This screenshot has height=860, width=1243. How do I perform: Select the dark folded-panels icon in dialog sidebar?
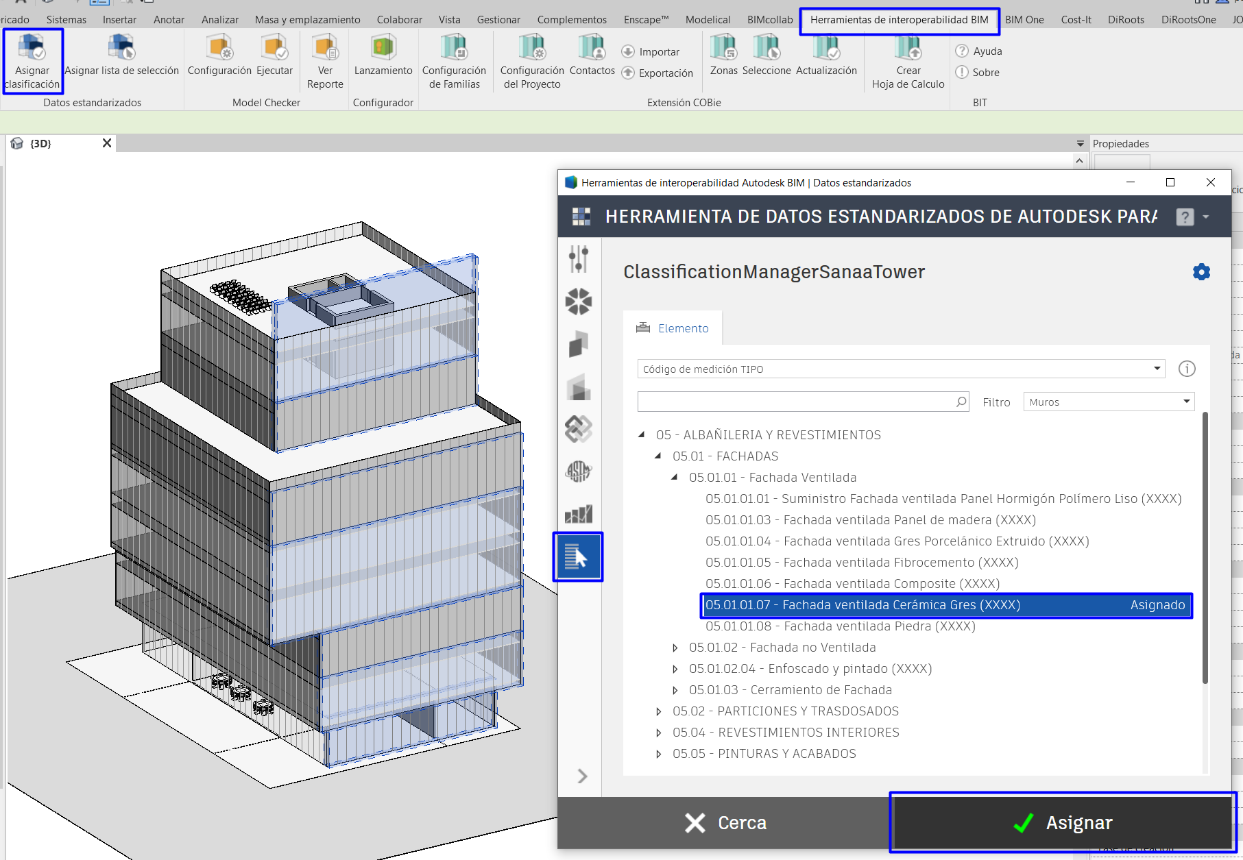click(x=578, y=344)
